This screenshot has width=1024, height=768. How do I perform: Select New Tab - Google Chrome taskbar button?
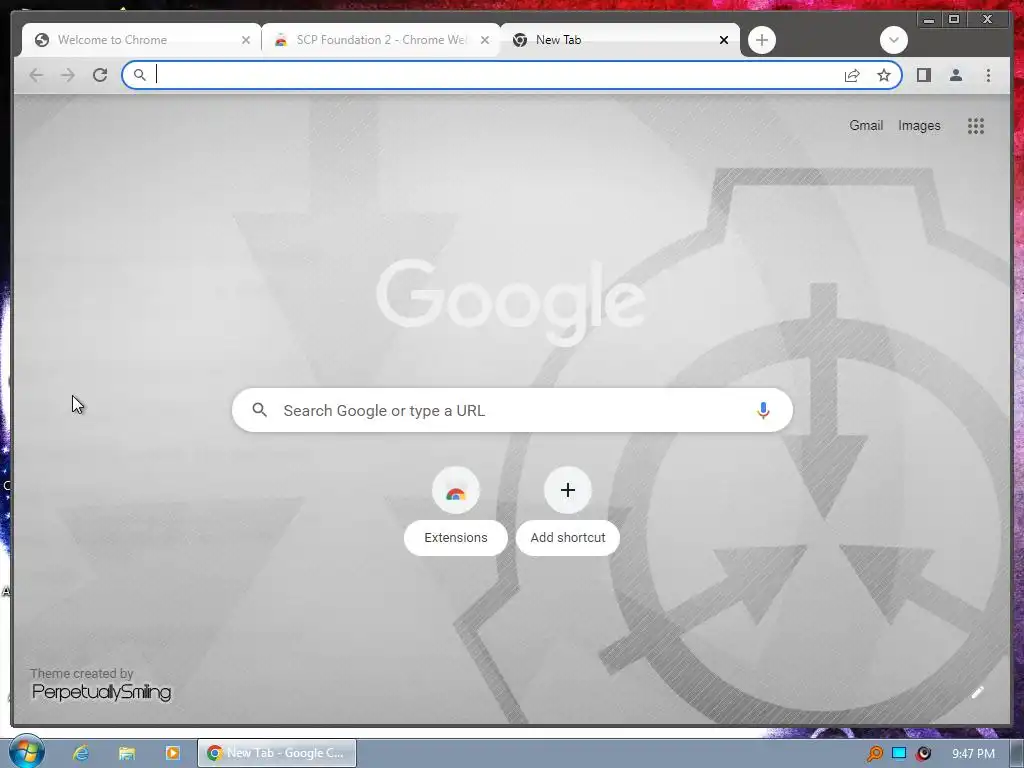pos(277,753)
